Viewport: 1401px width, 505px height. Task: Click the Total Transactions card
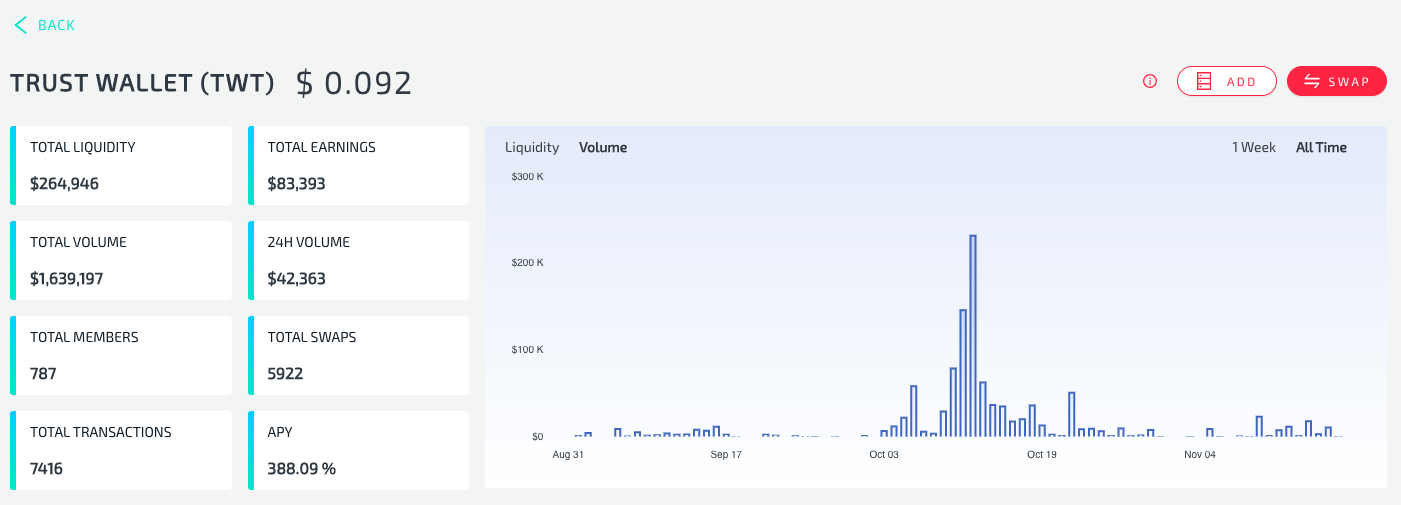(121, 450)
